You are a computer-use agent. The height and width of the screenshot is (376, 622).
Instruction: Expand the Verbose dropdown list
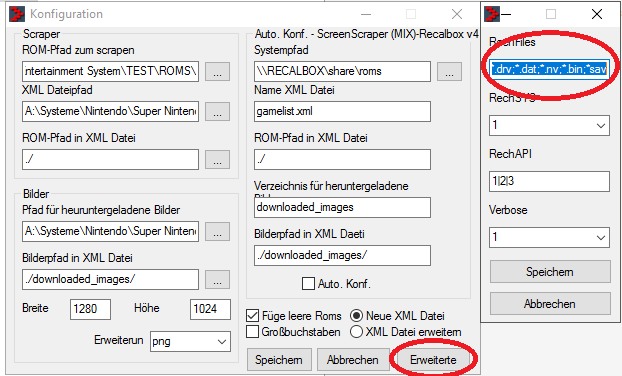pyautogui.click(x=549, y=238)
